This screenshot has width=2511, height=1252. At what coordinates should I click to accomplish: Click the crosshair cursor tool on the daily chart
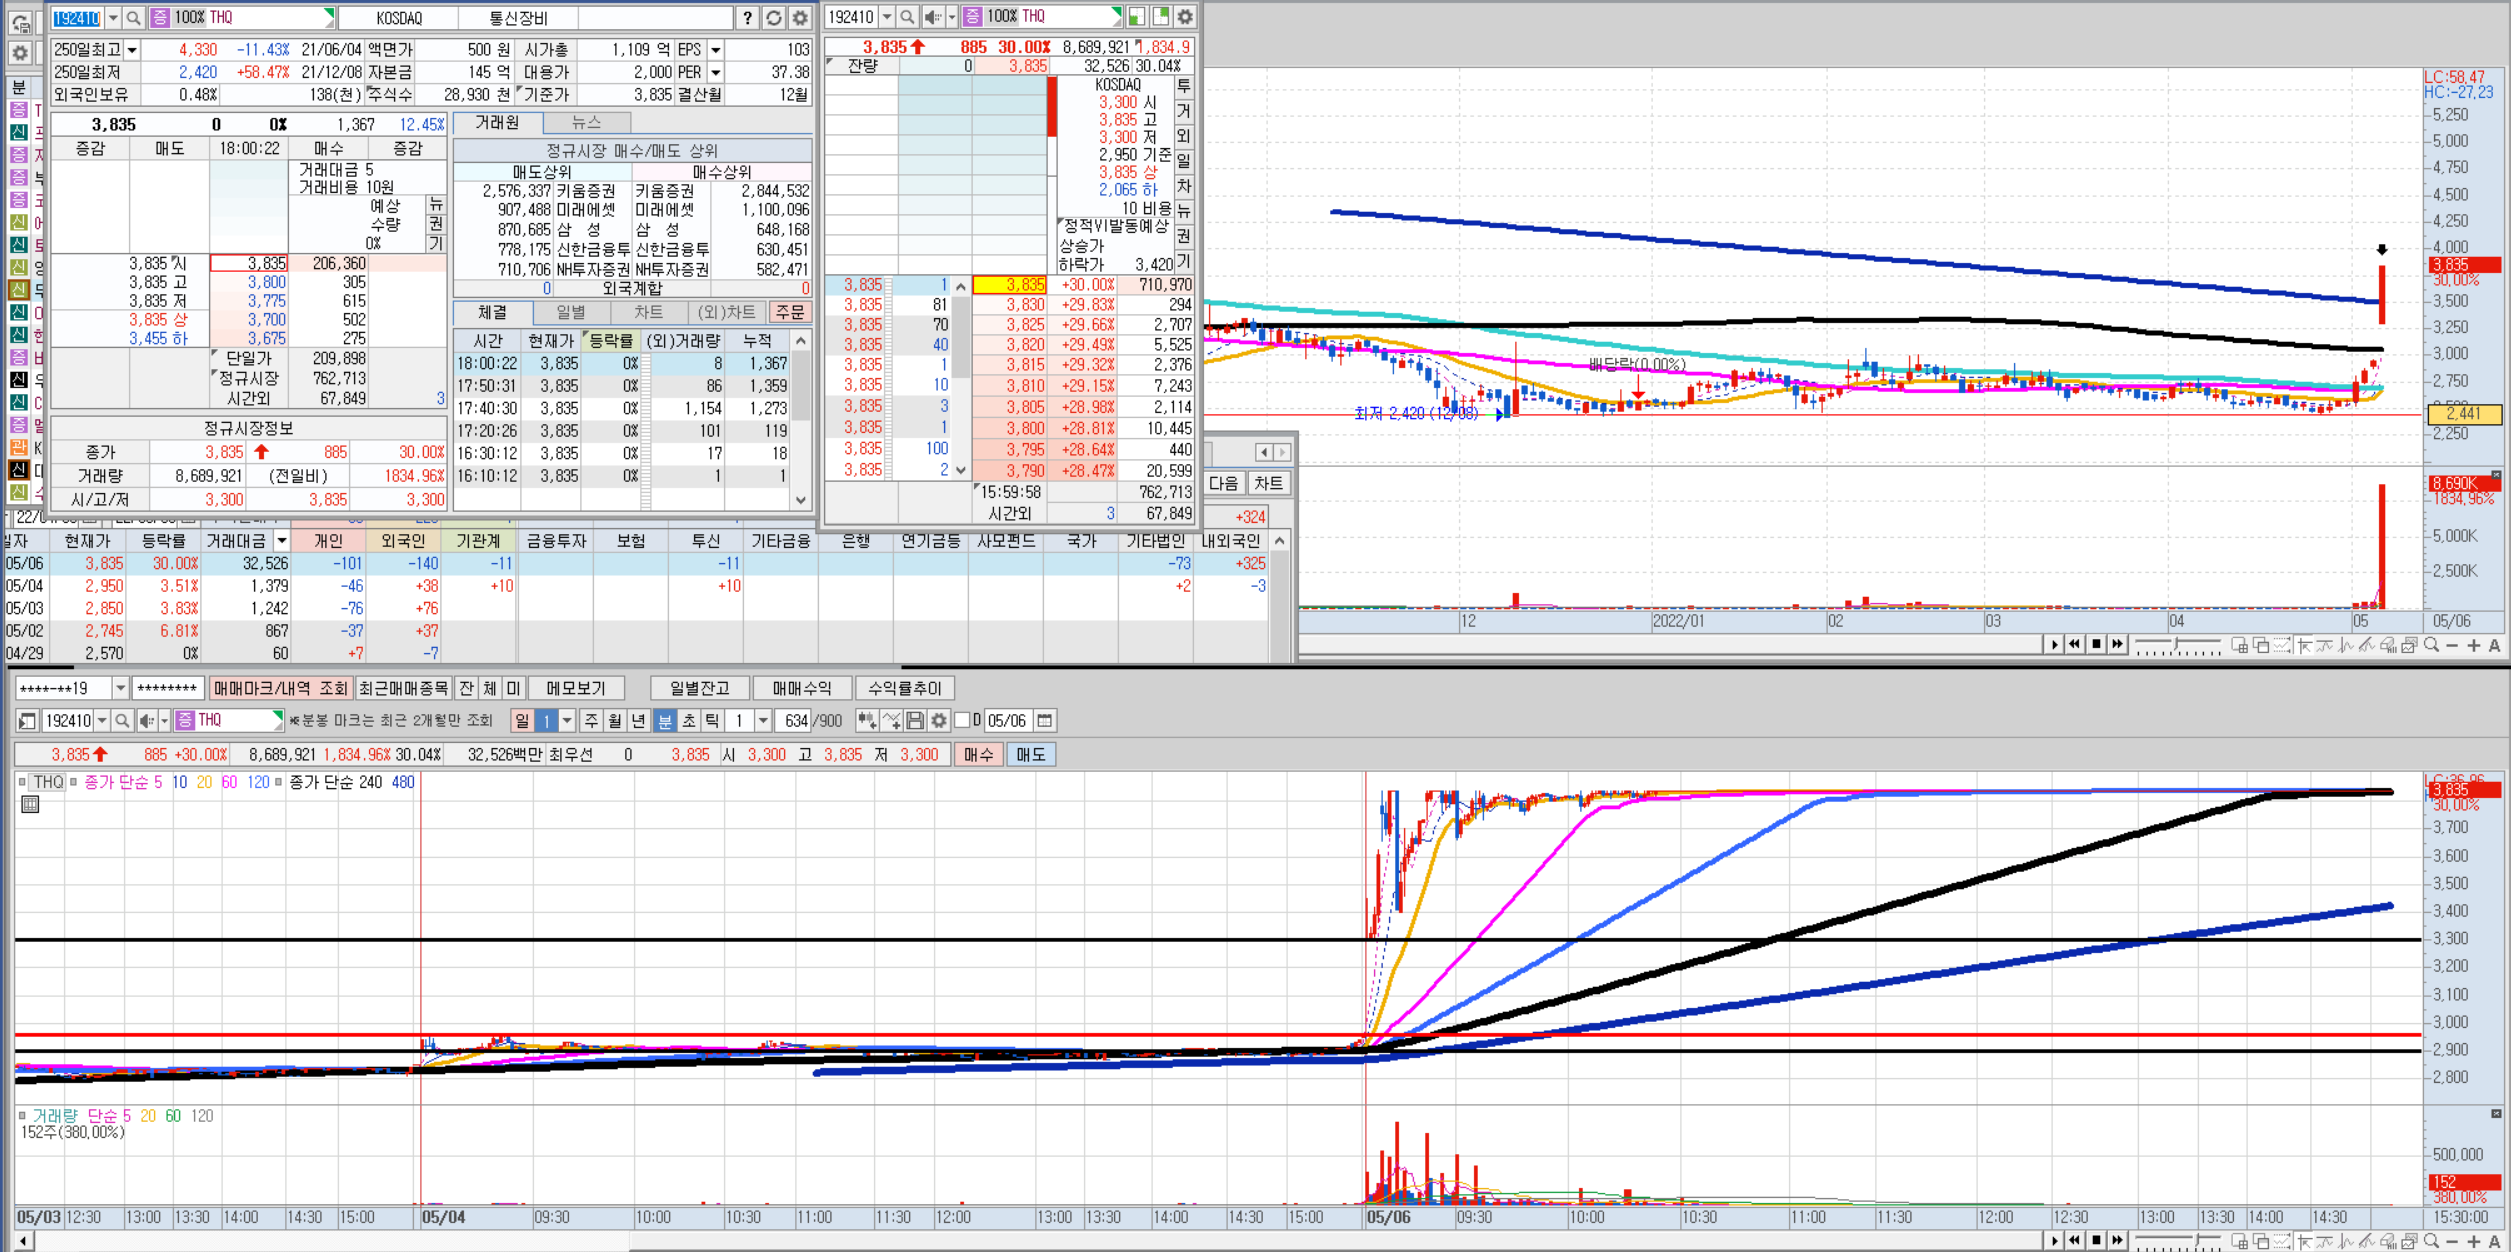(2304, 645)
